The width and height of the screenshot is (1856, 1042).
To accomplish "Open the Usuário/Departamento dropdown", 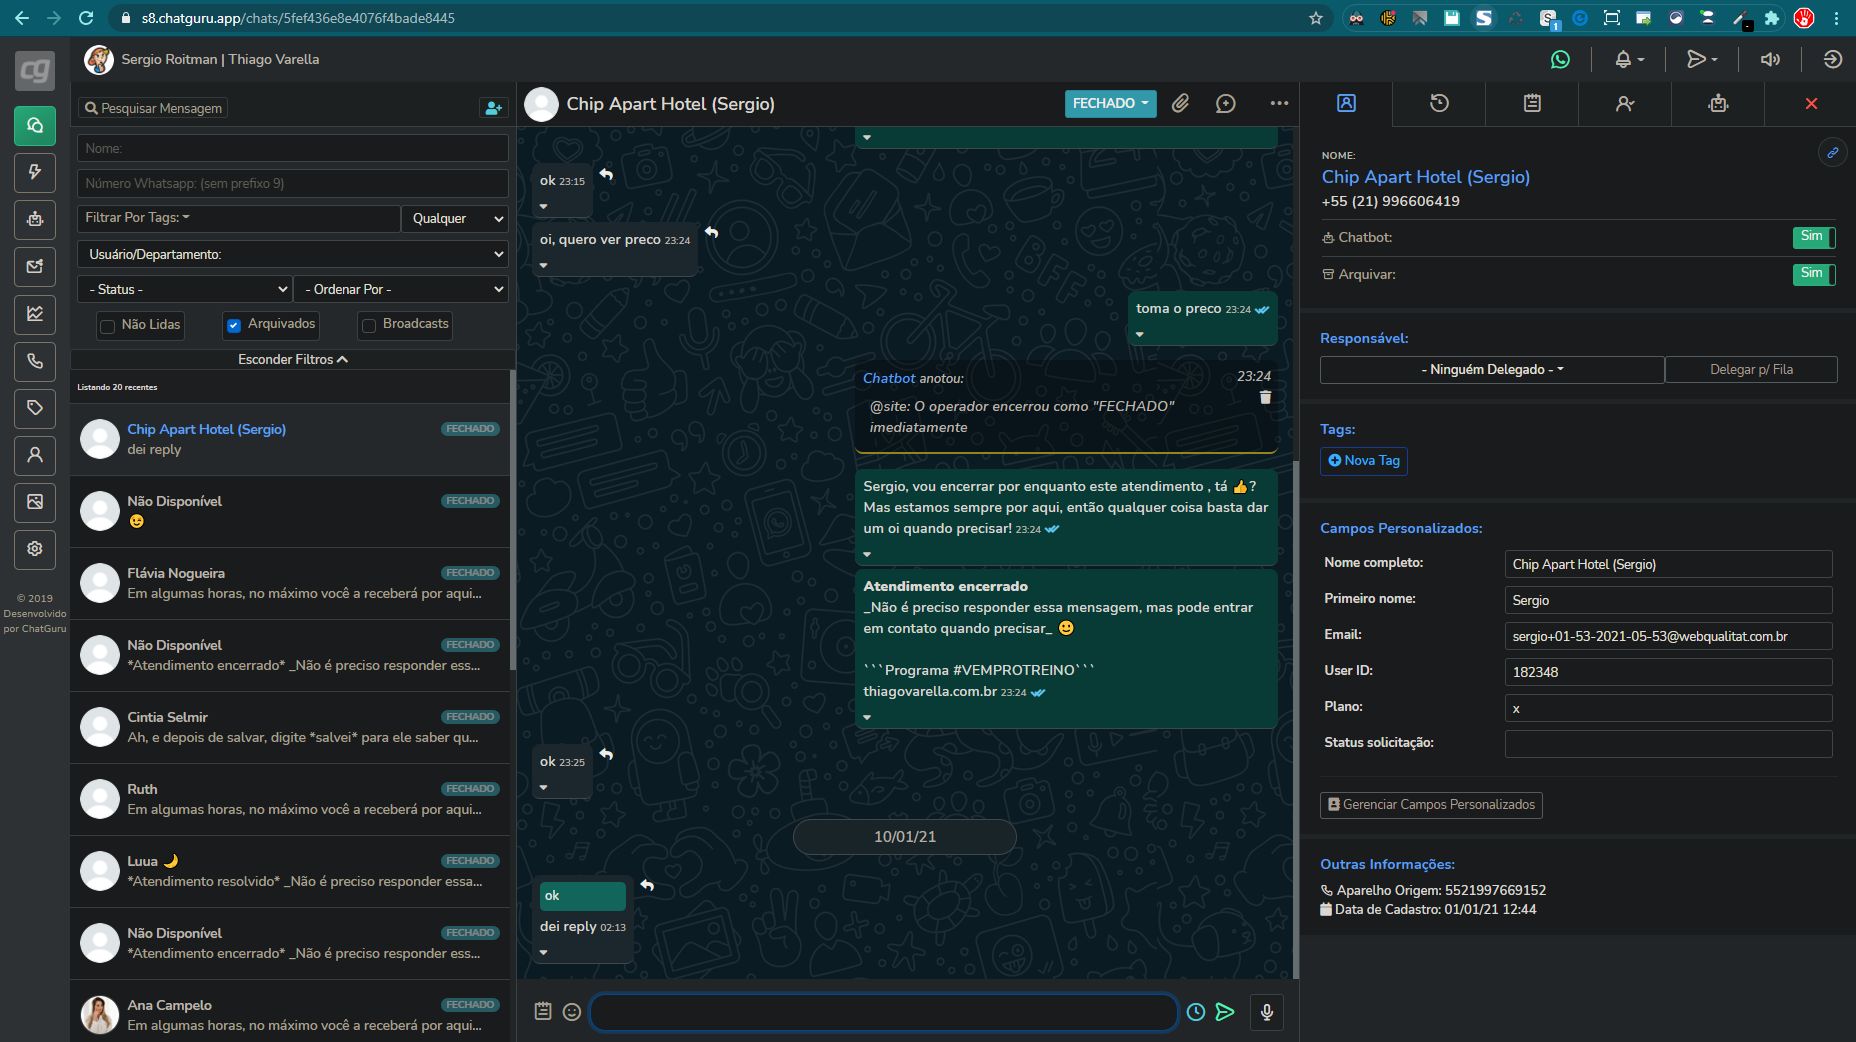I will (x=293, y=254).
